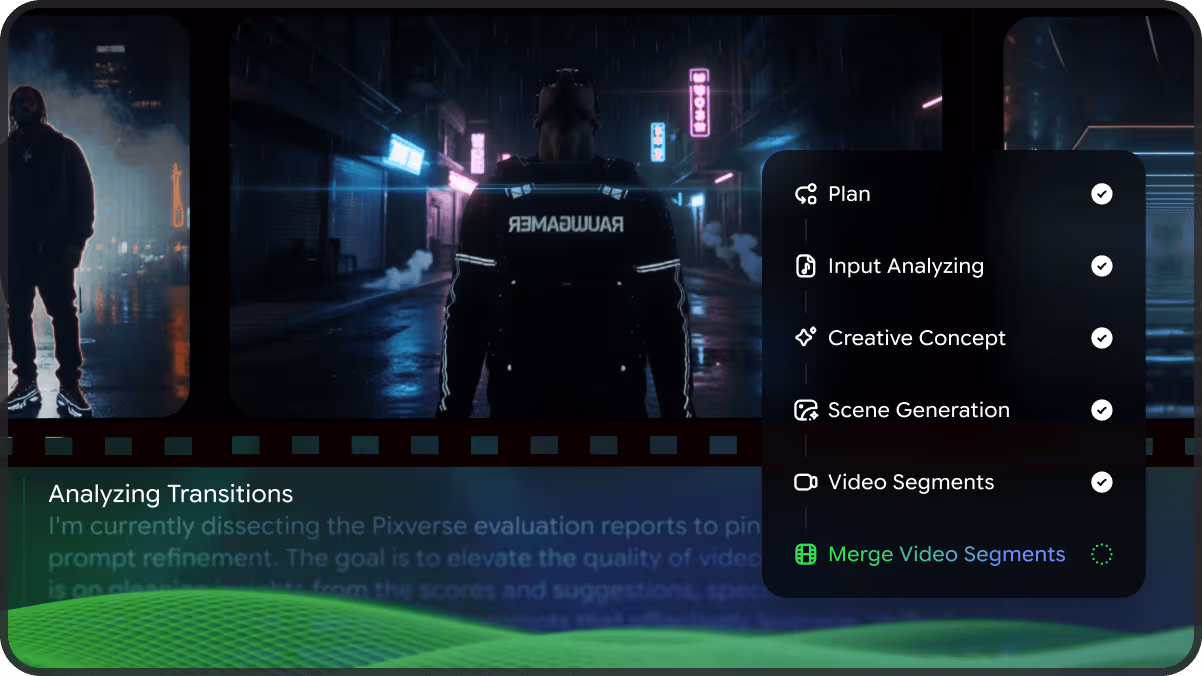Viewport: 1202px width, 676px height.
Task: Open the Video Segments step label
Action: (x=911, y=482)
